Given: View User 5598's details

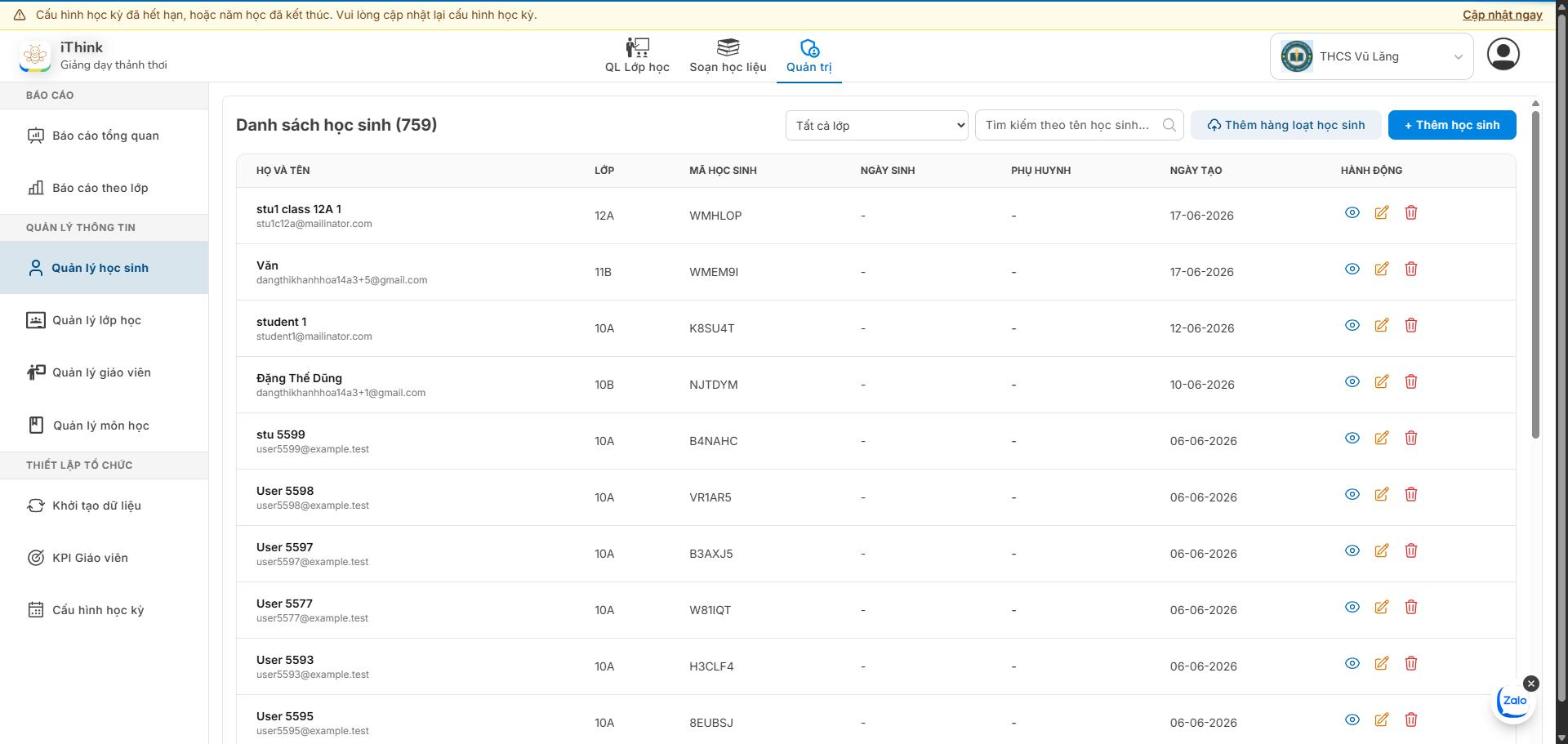Looking at the screenshot, I should 1352,494.
